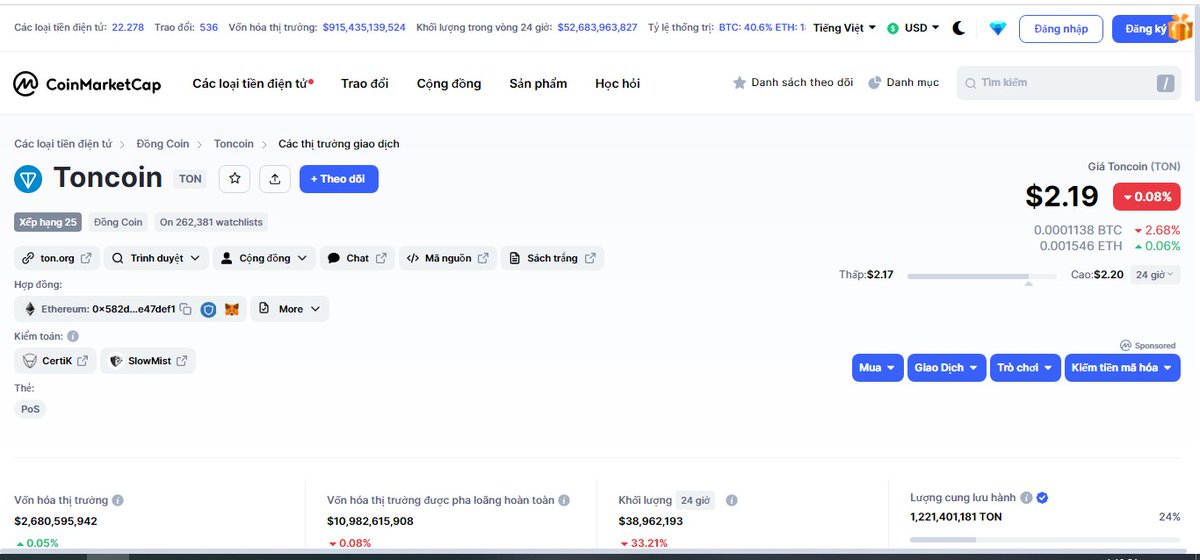Click the slash shortcut icon in search box
Screen dimensions: 1200x560
click(1166, 83)
